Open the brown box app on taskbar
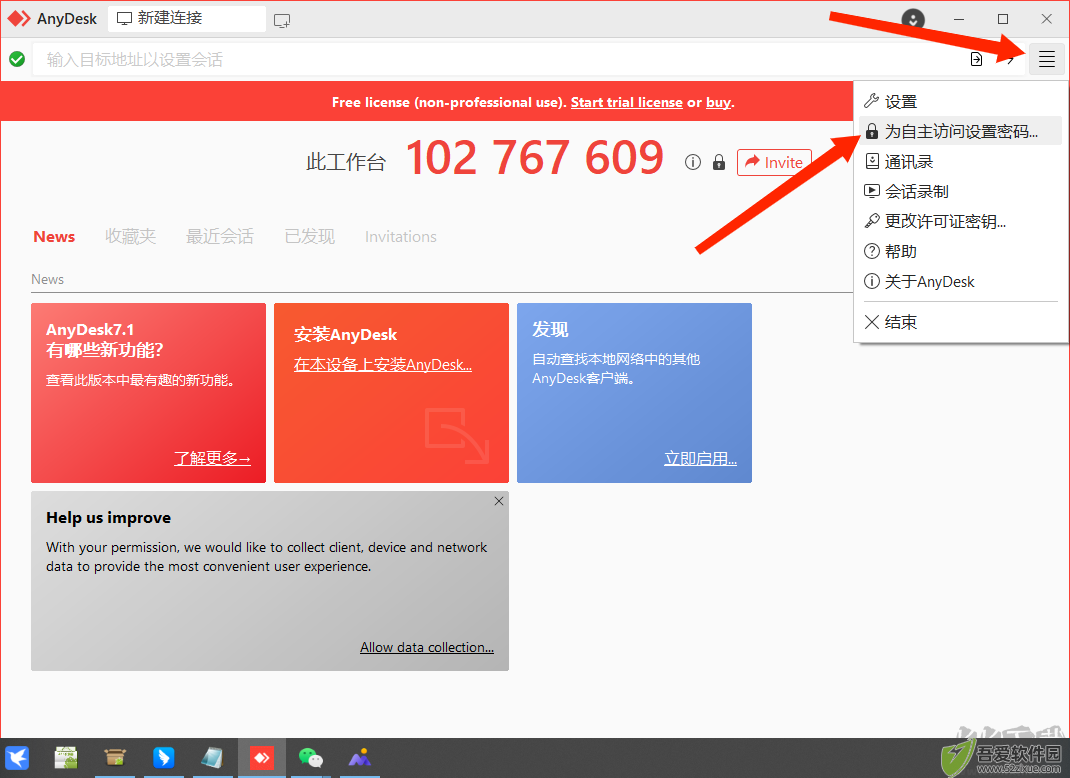The image size is (1070, 778). pyautogui.click(x=115, y=758)
